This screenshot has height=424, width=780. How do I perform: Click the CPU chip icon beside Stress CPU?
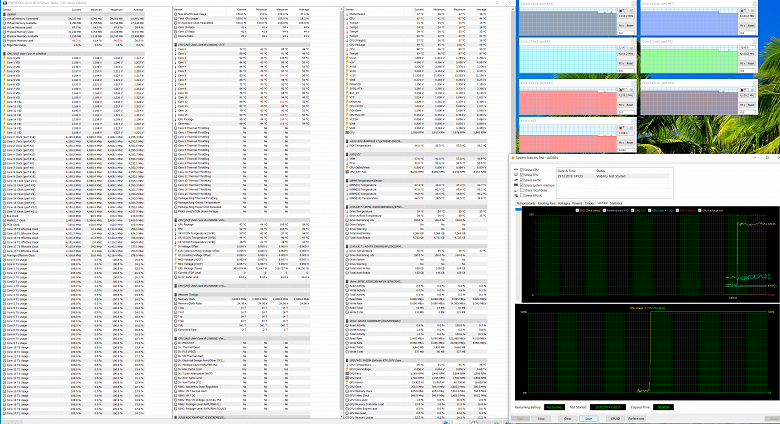[516, 170]
